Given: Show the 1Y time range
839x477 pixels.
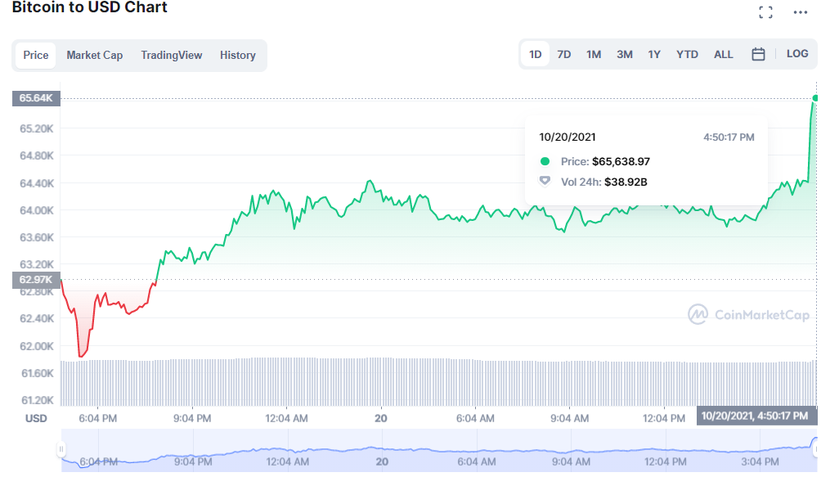Looking at the screenshot, I should point(654,54).
